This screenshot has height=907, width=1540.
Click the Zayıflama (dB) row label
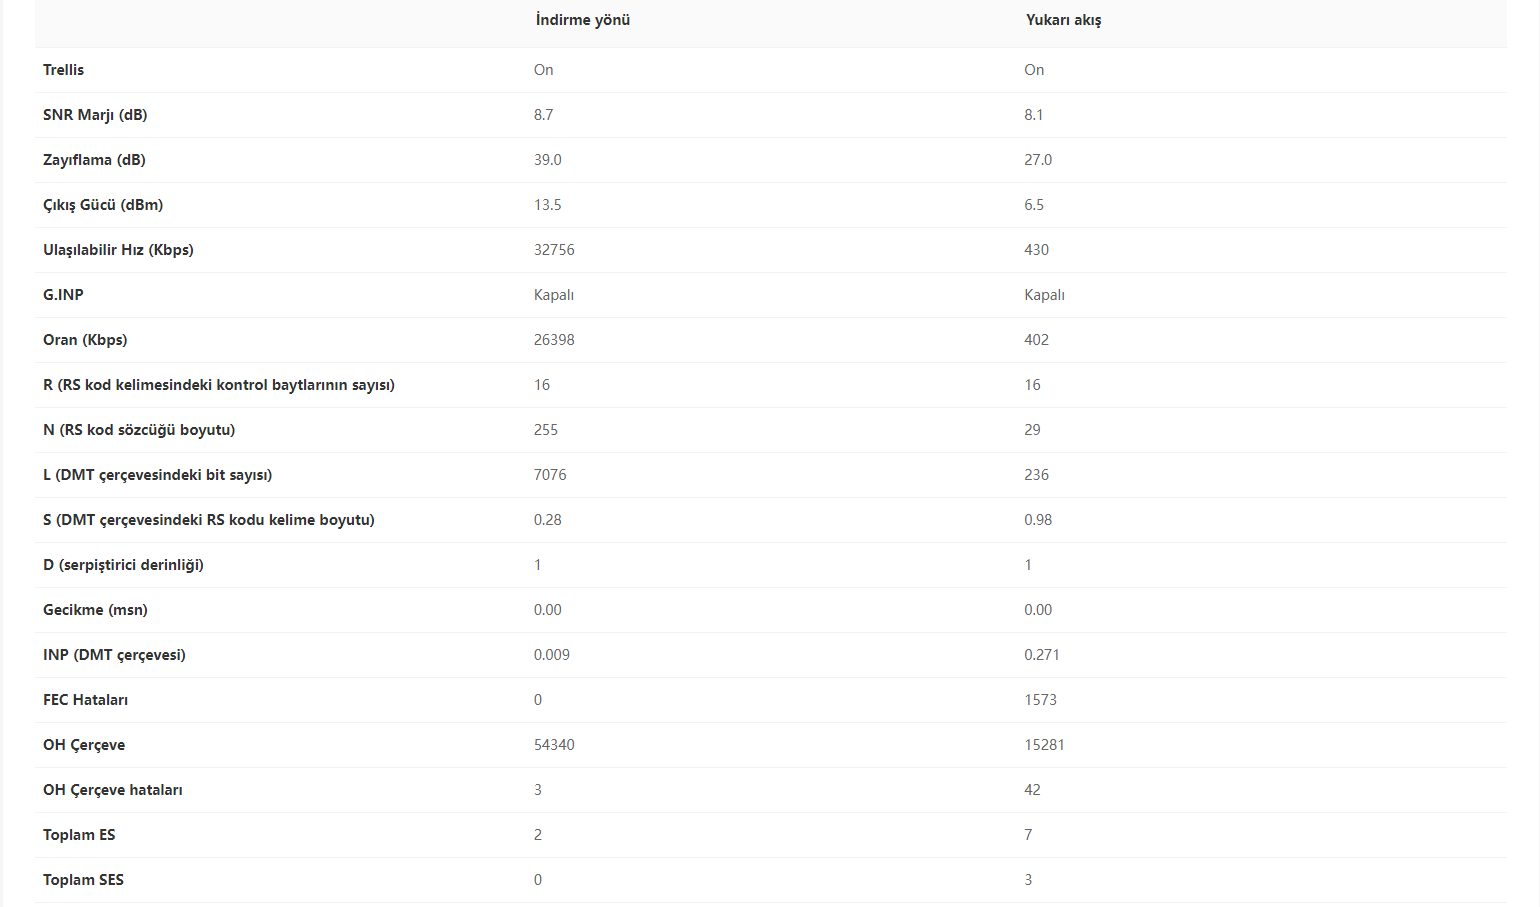[94, 160]
